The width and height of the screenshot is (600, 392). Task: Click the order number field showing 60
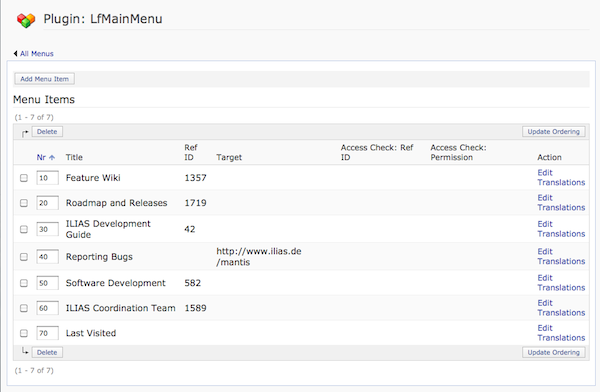pos(47,308)
